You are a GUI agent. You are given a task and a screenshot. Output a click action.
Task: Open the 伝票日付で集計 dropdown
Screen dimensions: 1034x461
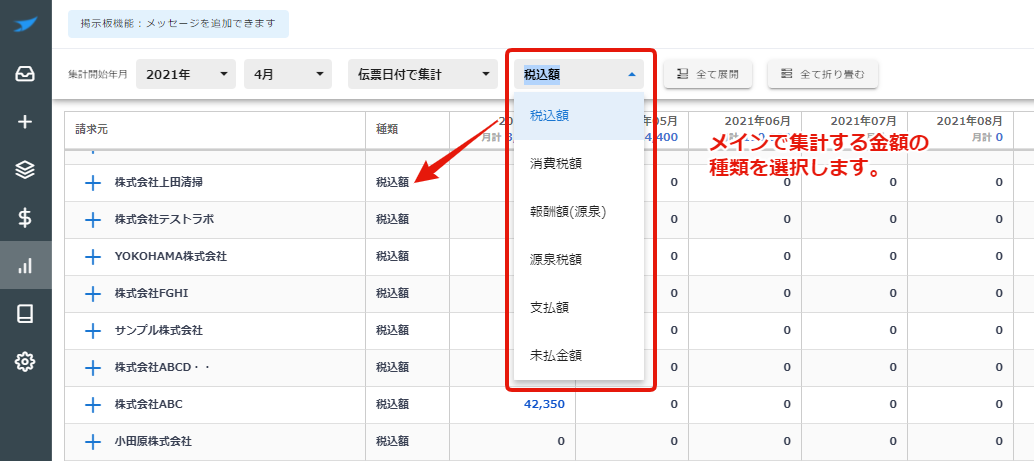pos(423,75)
